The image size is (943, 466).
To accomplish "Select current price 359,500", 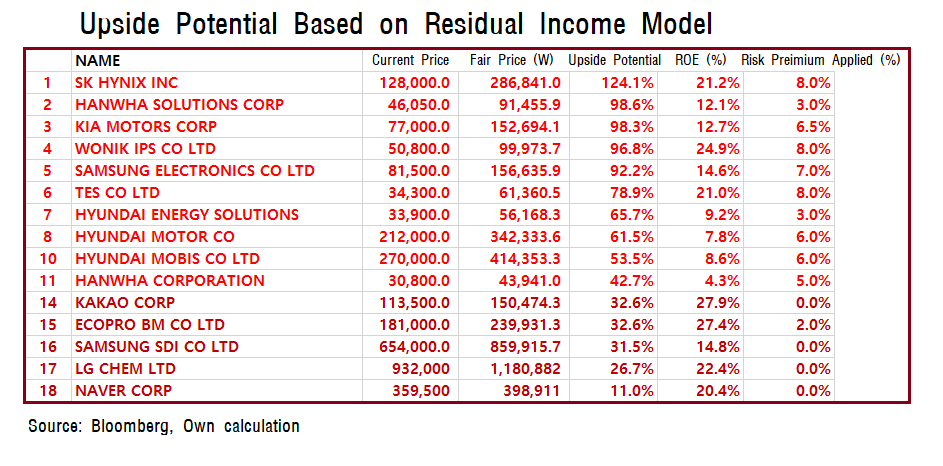I will coord(421,391).
